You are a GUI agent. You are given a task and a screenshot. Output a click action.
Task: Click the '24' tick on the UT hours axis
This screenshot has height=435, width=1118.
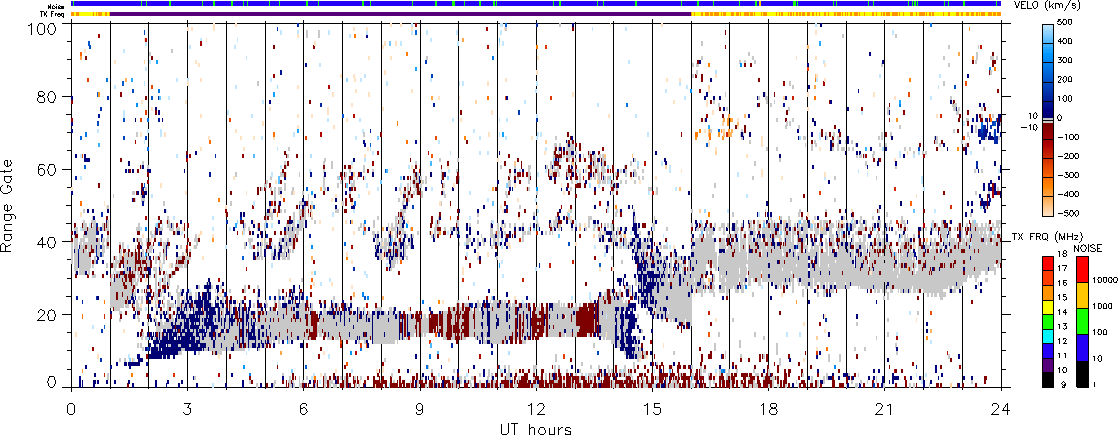1001,408
